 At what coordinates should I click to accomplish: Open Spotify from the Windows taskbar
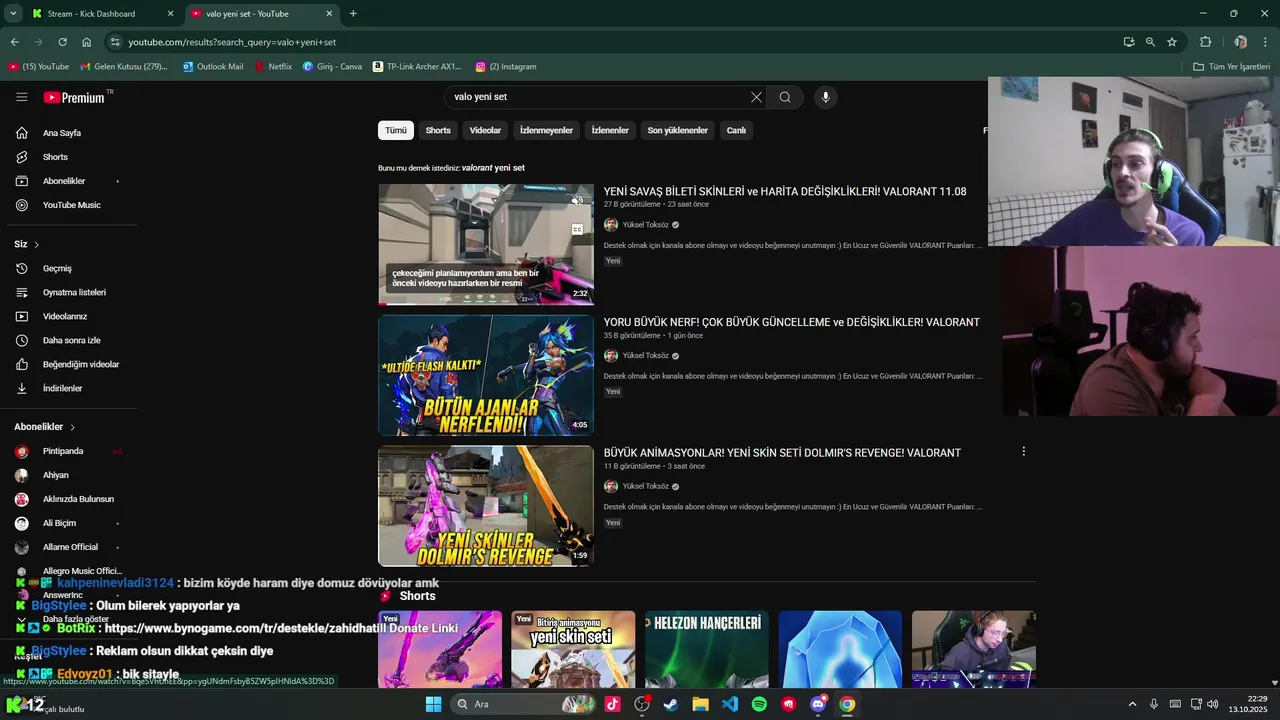pos(759,704)
